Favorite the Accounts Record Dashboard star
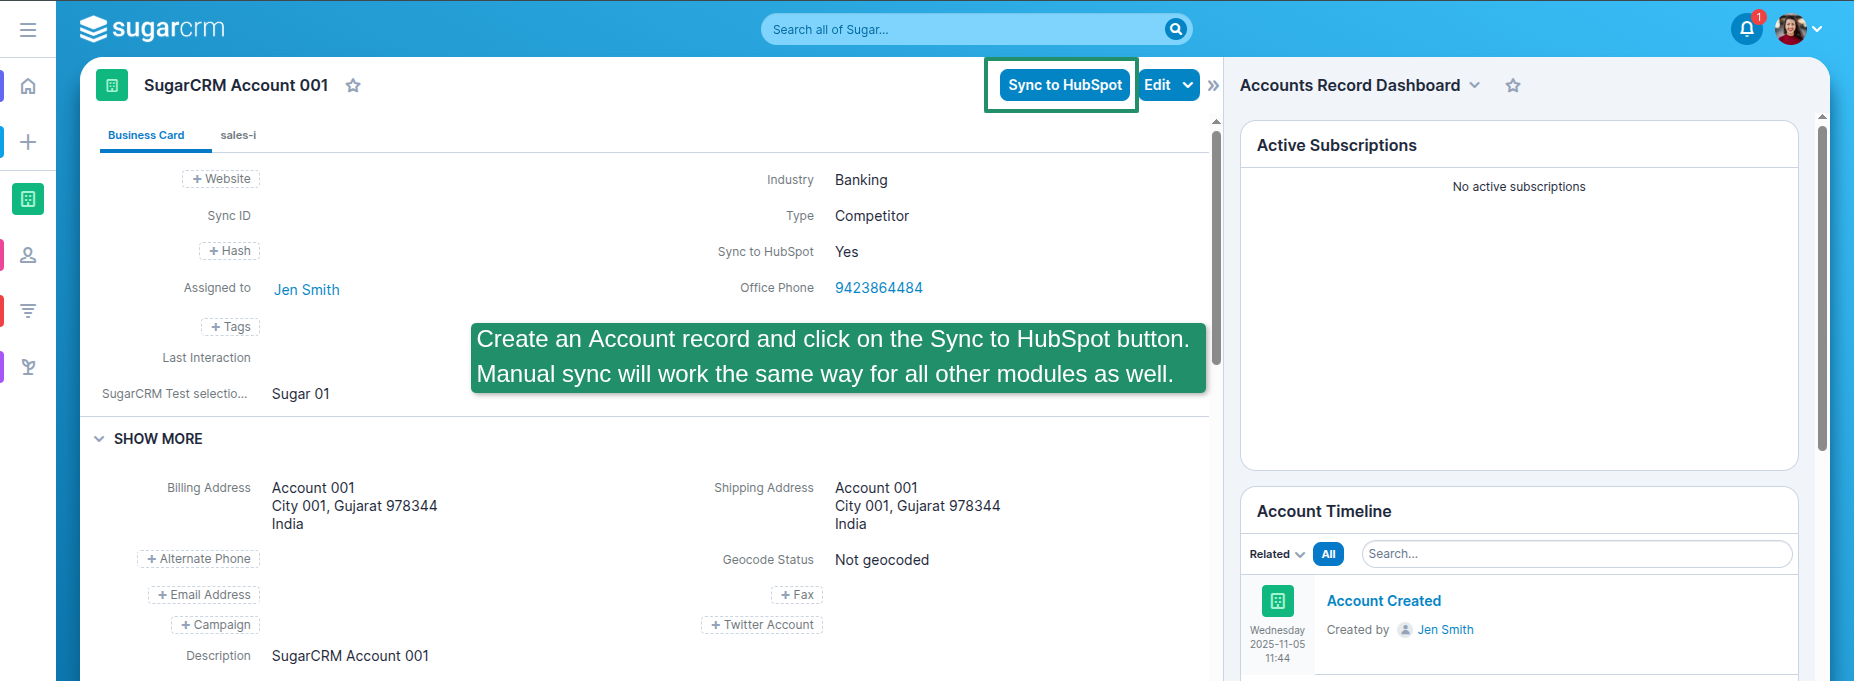 click(x=1513, y=86)
